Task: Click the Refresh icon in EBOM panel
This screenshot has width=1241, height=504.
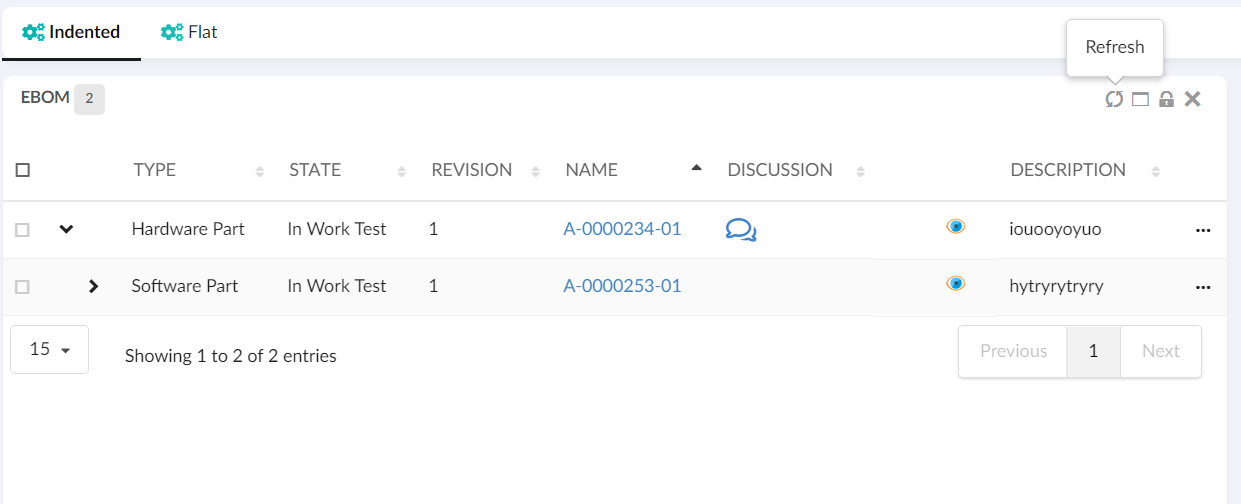Action: point(1114,99)
